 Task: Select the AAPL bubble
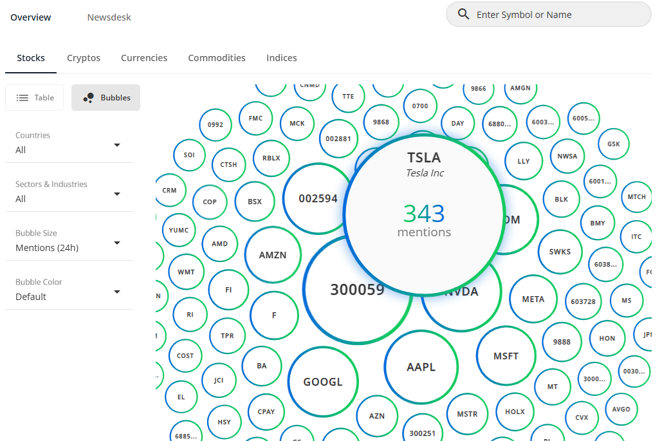coord(421,367)
